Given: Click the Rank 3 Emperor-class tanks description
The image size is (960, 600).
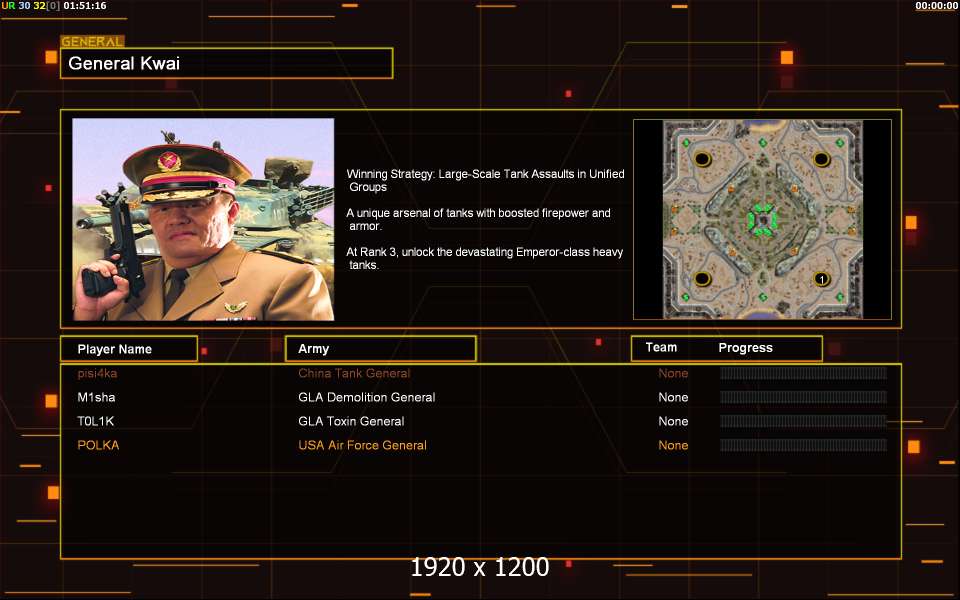Looking at the screenshot, I should coord(484,258).
